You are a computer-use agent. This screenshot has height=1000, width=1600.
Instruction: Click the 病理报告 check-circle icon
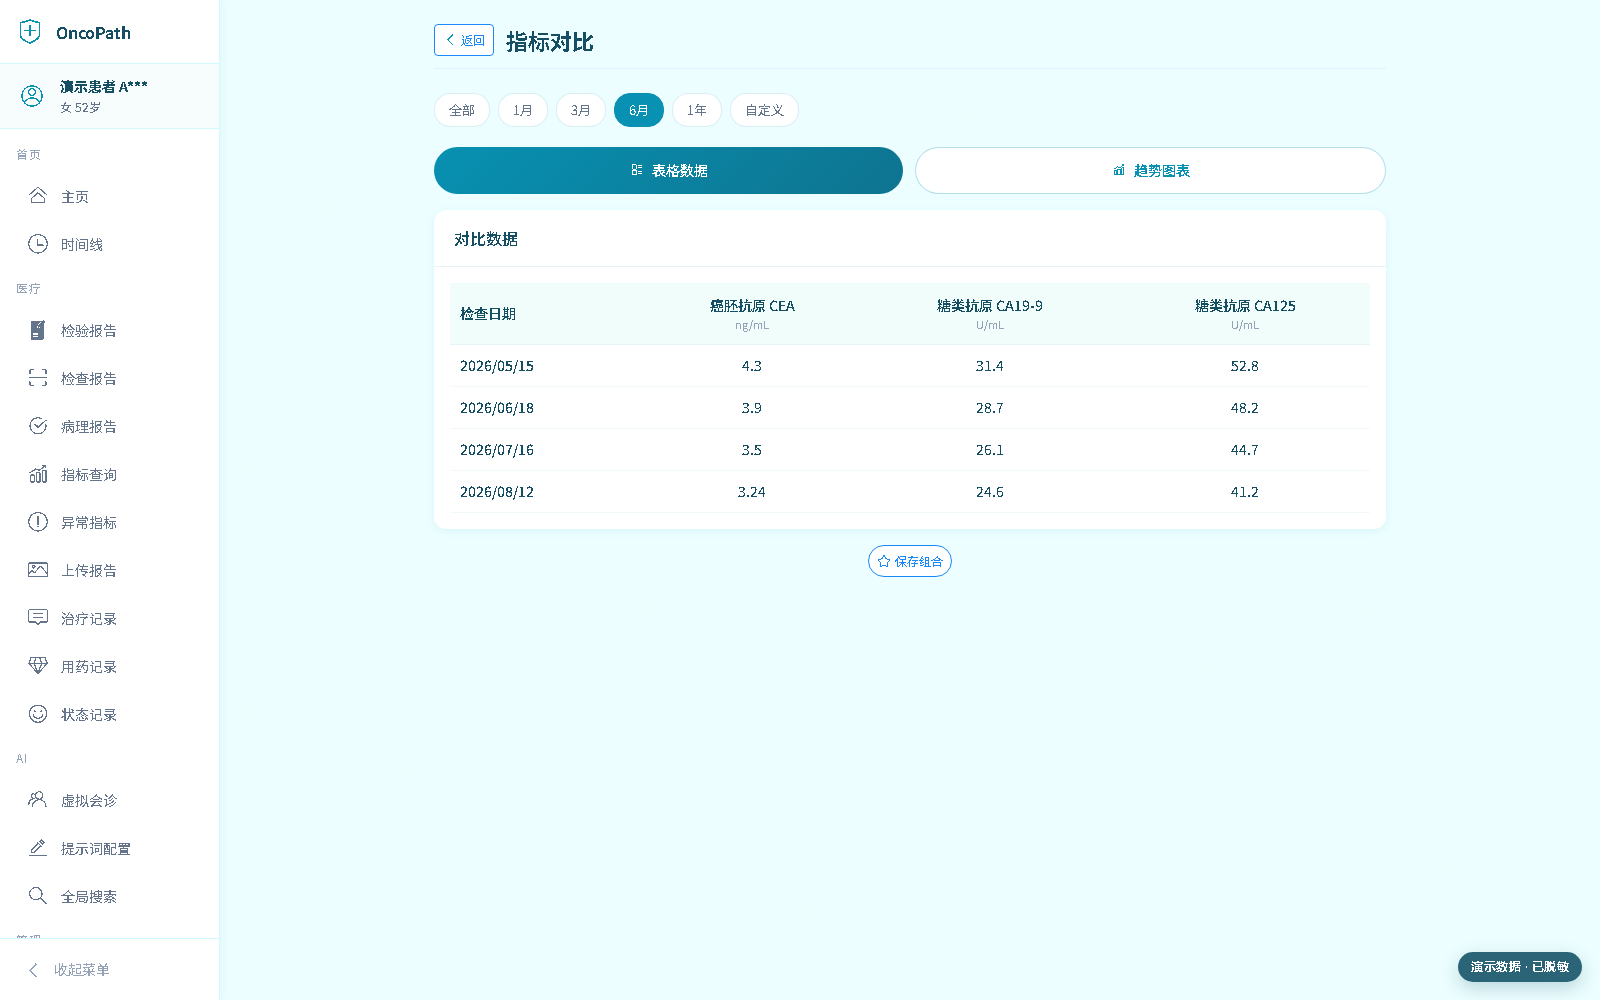[x=38, y=426]
